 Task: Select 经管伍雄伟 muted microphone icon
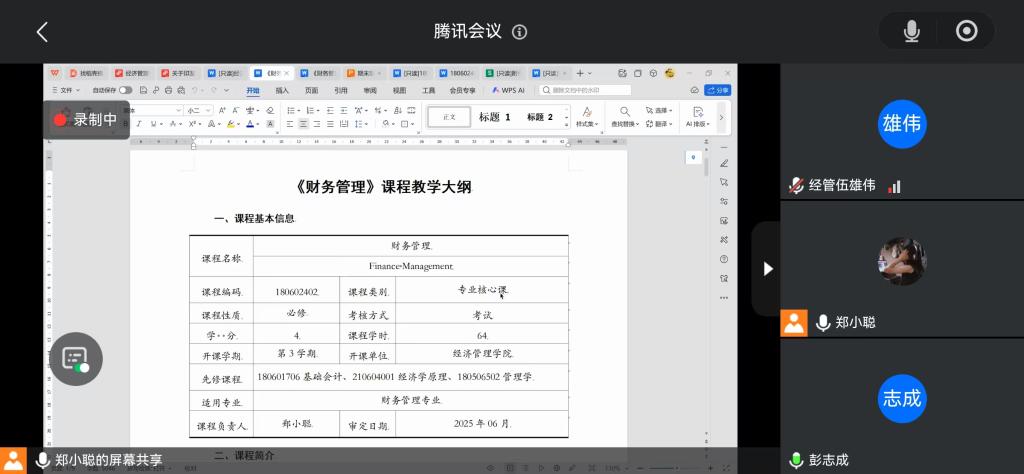pyautogui.click(x=796, y=185)
